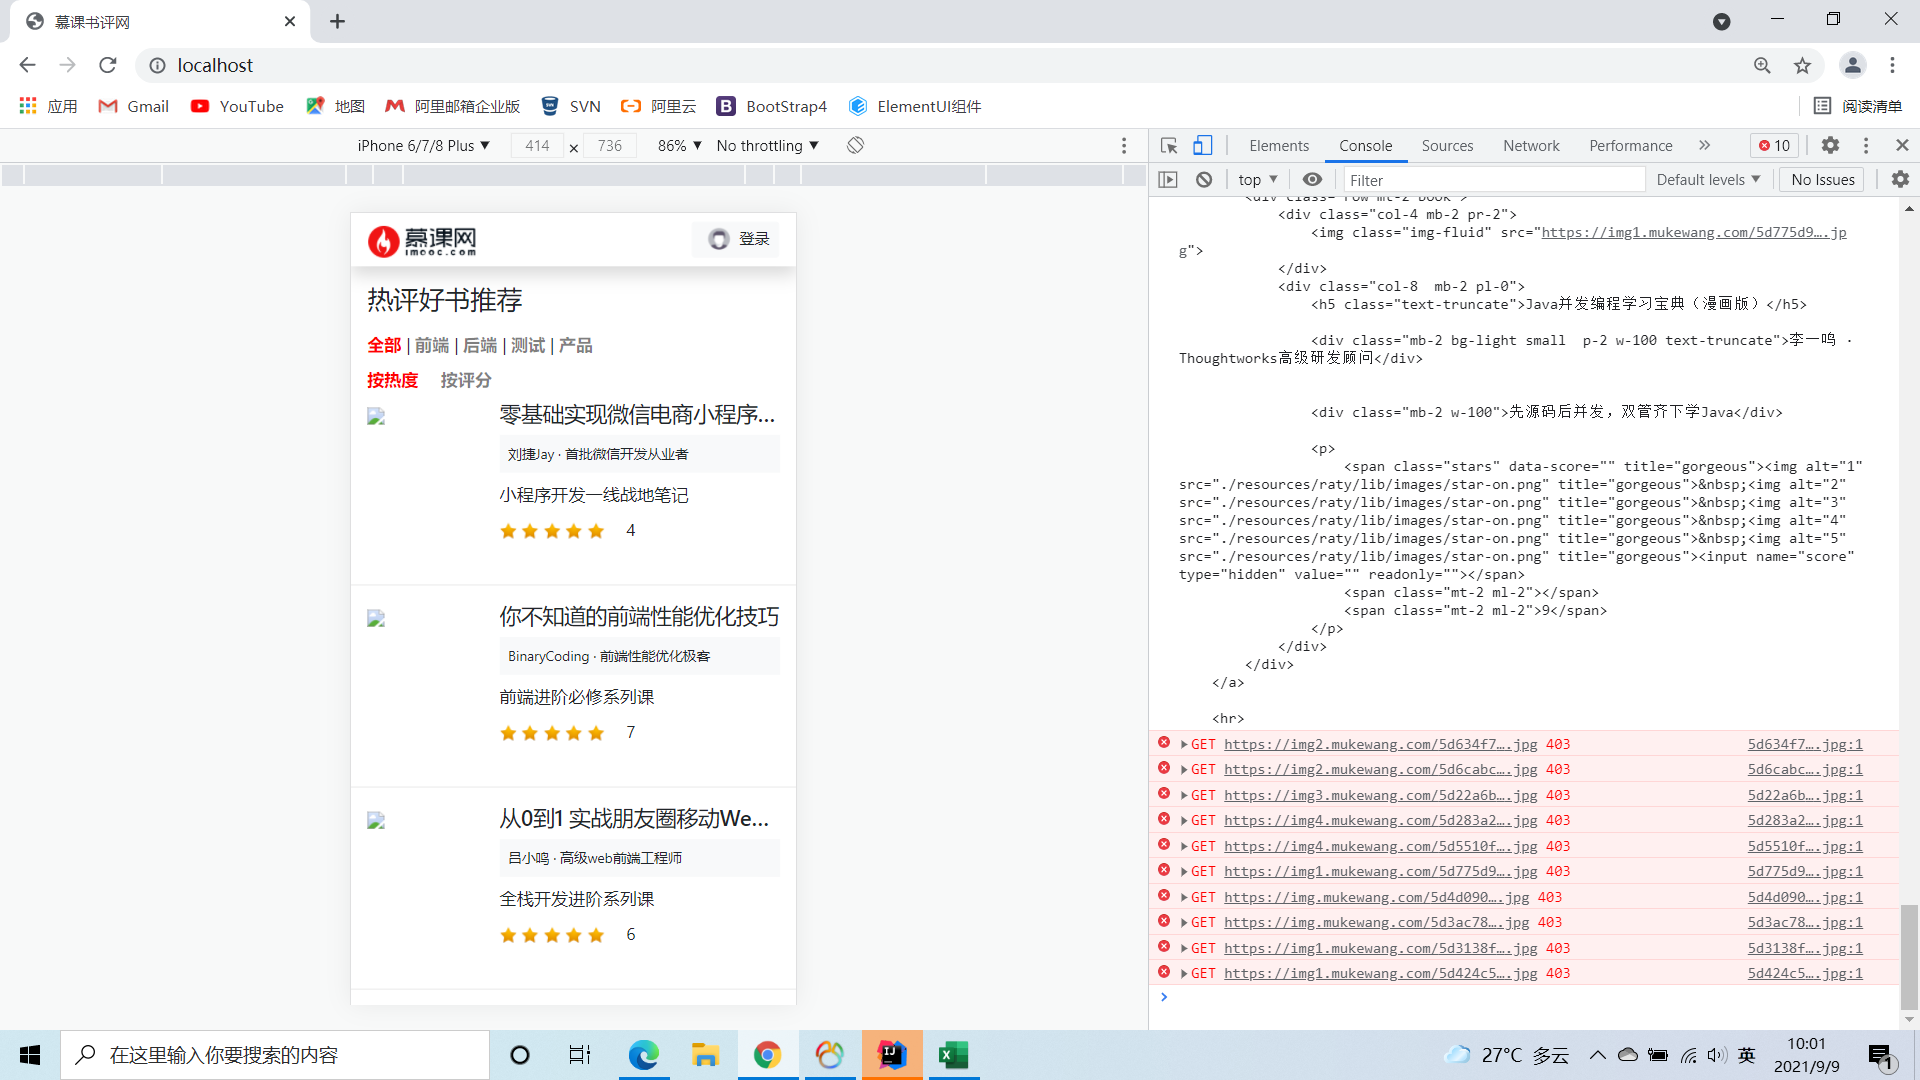Screen dimensions: 1920x1080
Task: Switch to the Elements tab
Action: [1278, 146]
